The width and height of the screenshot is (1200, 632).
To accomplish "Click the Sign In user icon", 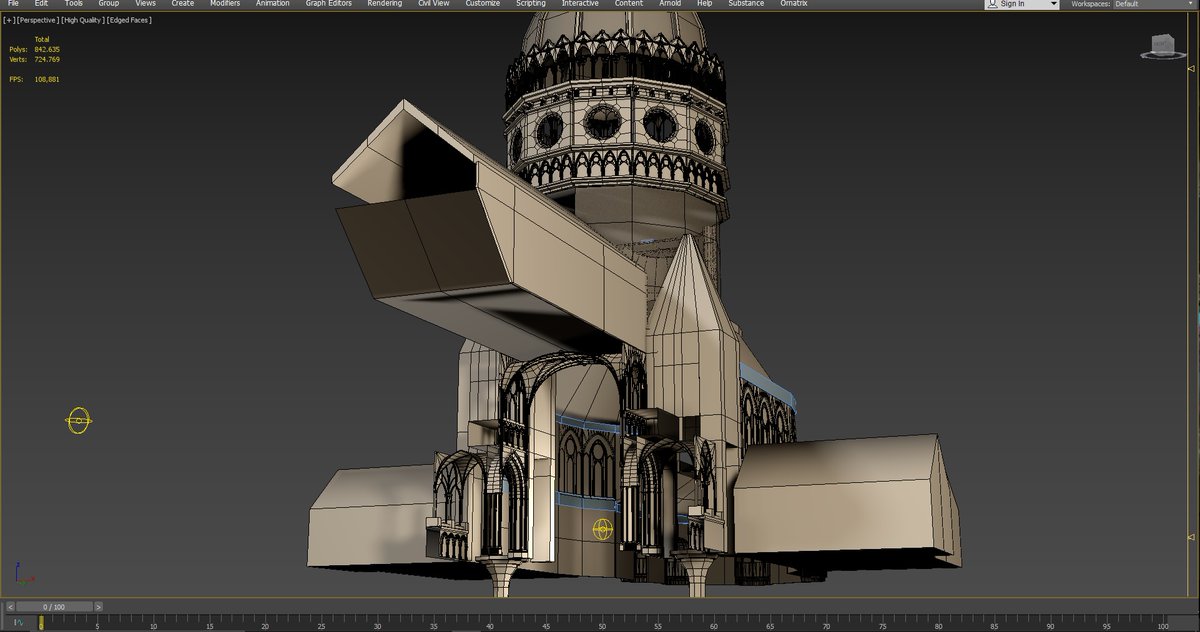I will click(x=992, y=4).
